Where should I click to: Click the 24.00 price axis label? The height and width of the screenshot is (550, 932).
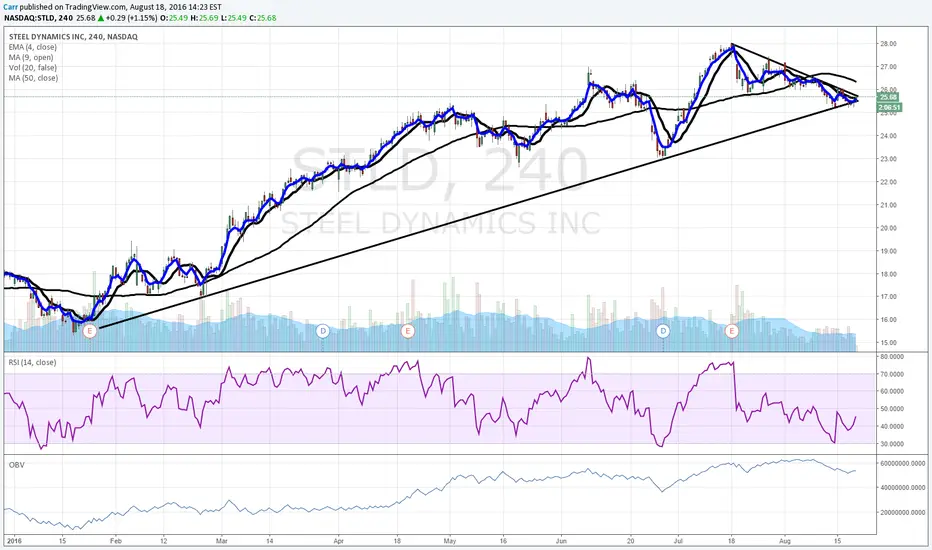888,136
